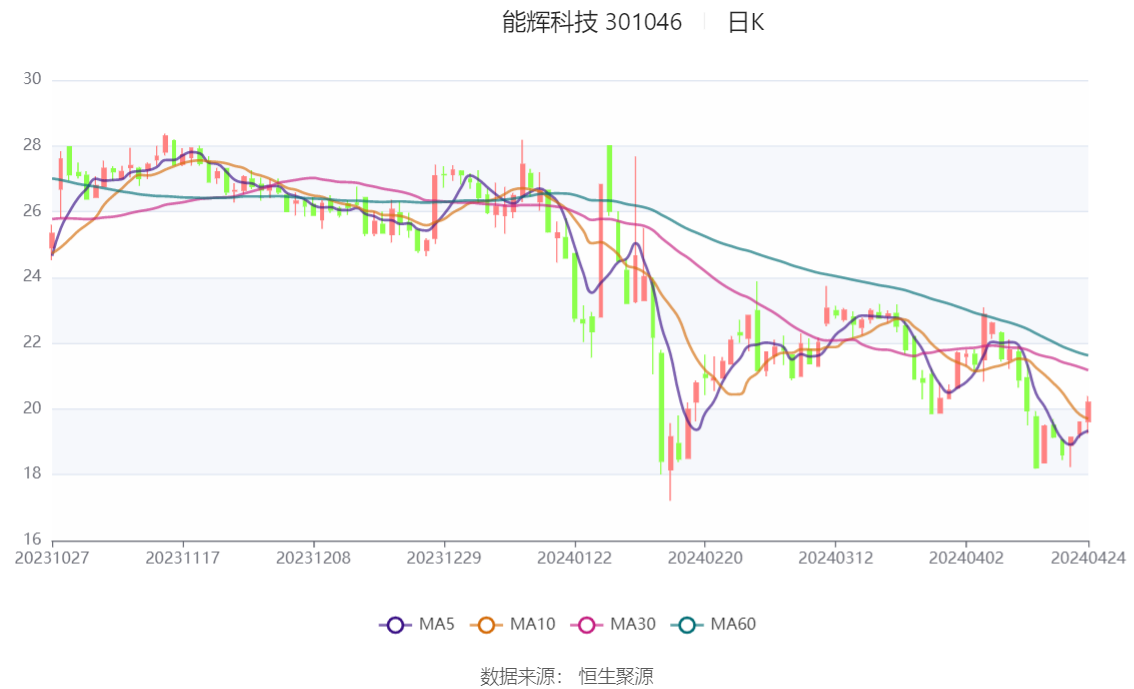Disable the MA60 line via its text label
1134x689 pixels.
tap(733, 625)
